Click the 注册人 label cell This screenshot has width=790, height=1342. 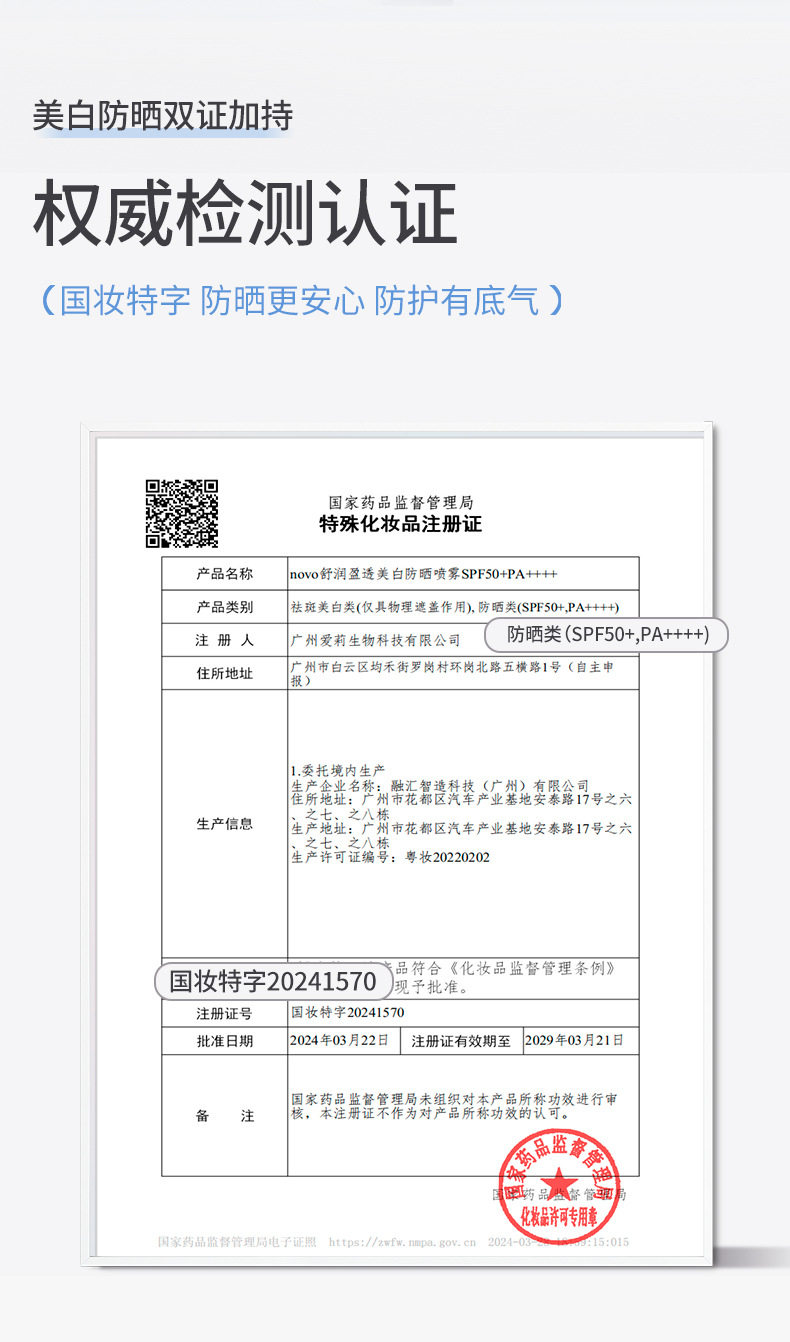pyautogui.click(x=225, y=640)
